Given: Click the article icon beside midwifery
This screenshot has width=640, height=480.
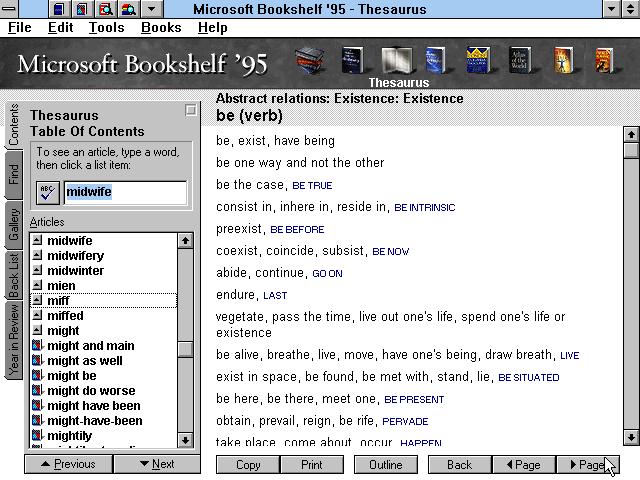Looking at the screenshot, I should [x=37, y=255].
